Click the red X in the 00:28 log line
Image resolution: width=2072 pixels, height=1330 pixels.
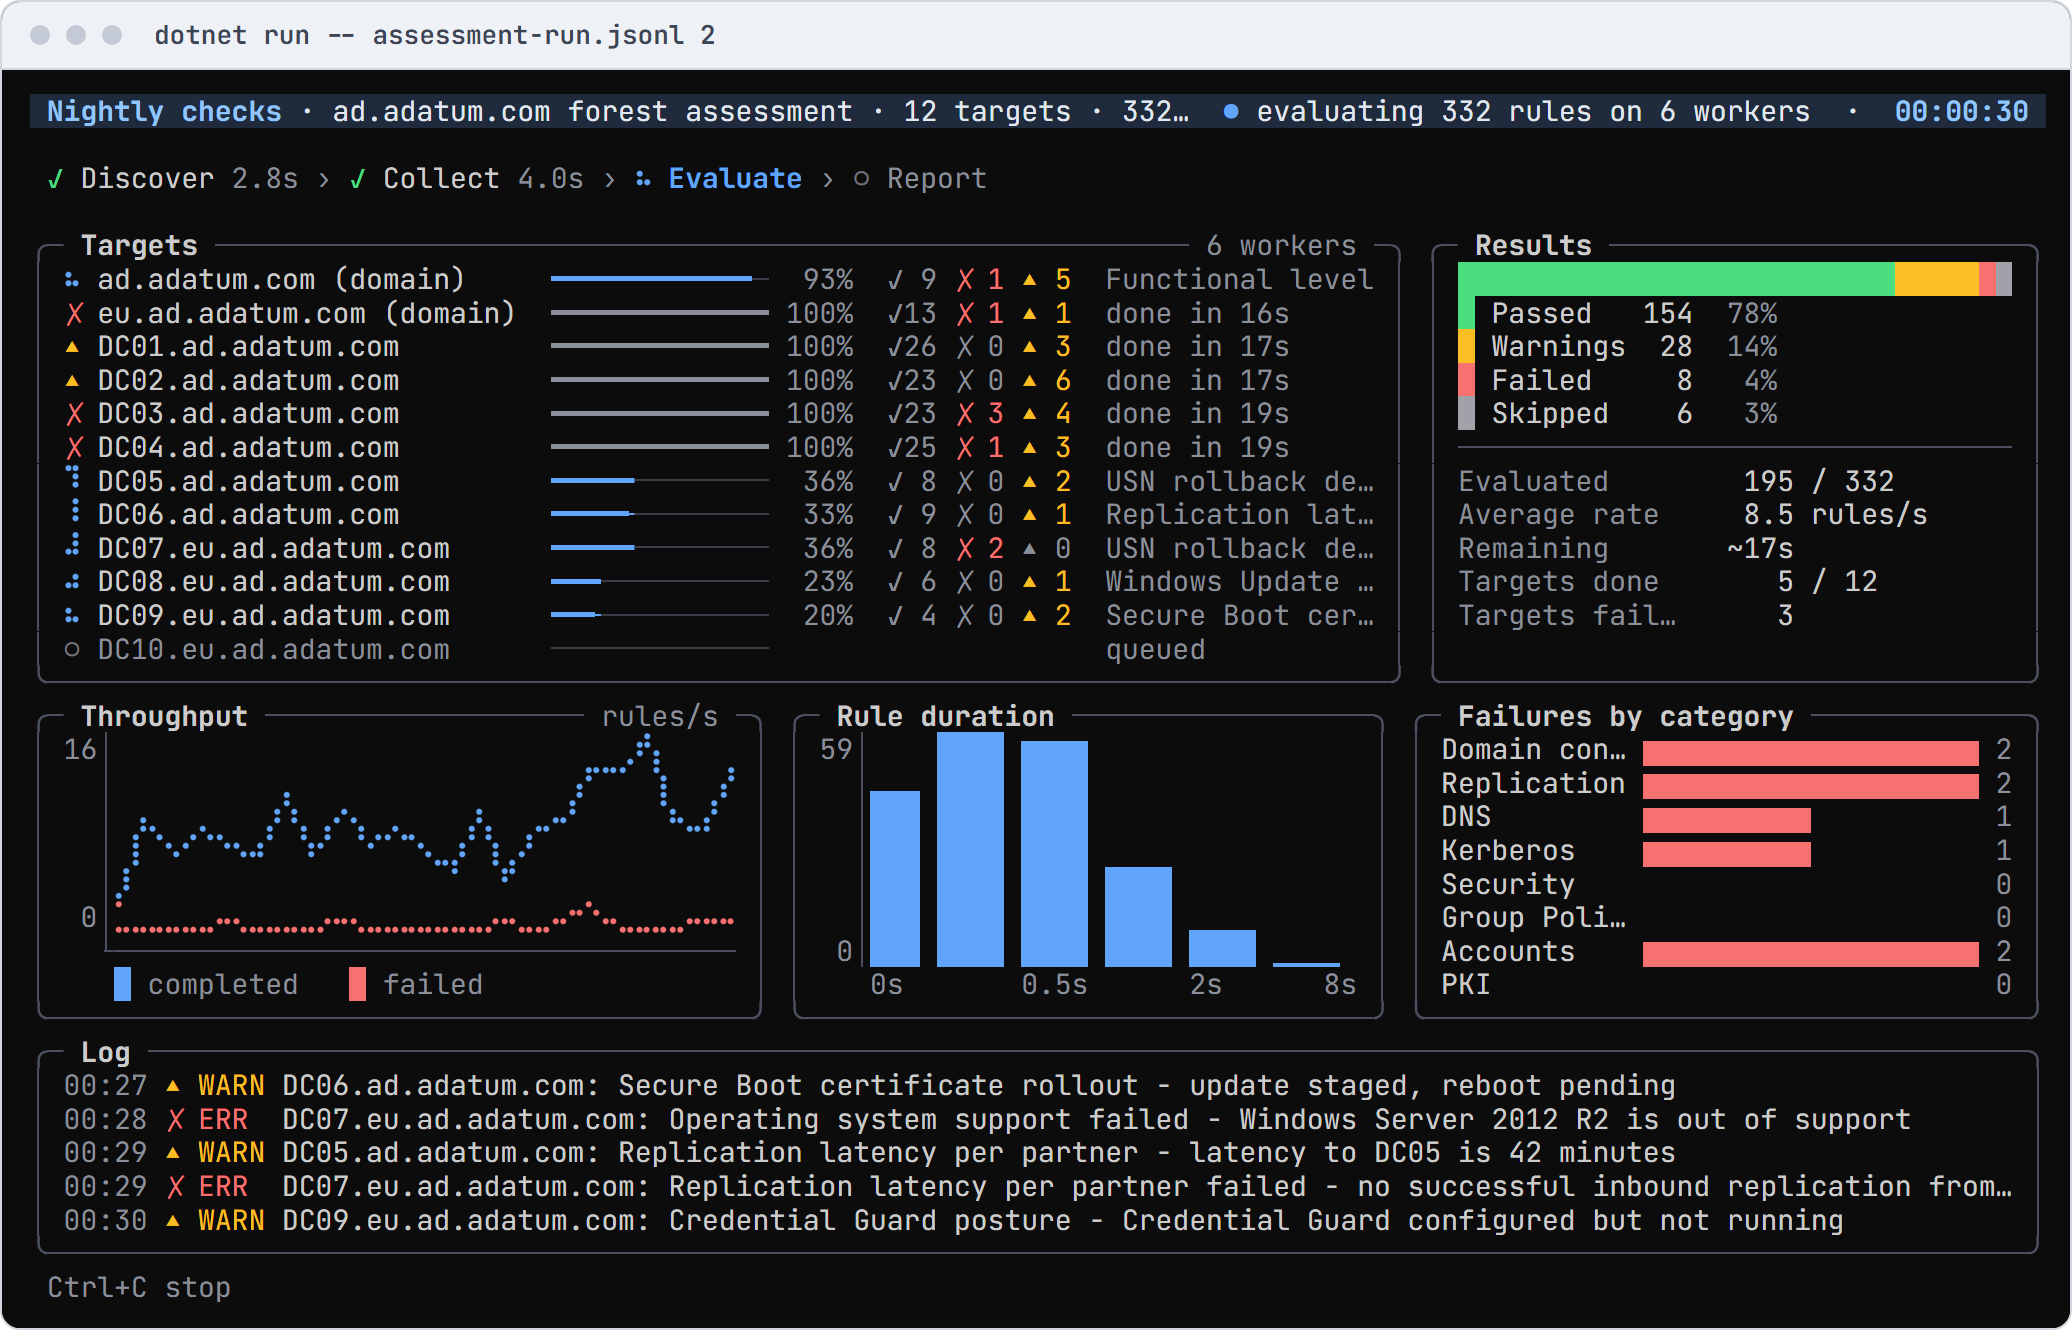tap(174, 1120)
